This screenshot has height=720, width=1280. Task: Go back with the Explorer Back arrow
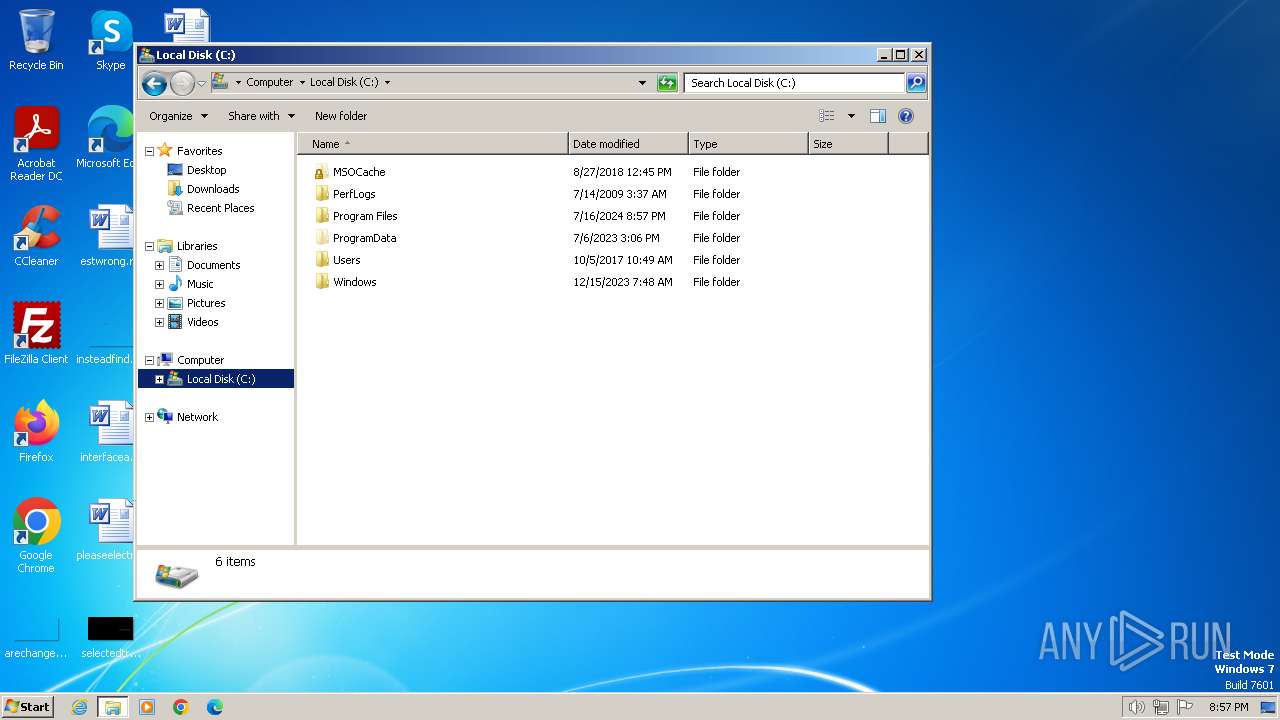pos(154,83)
